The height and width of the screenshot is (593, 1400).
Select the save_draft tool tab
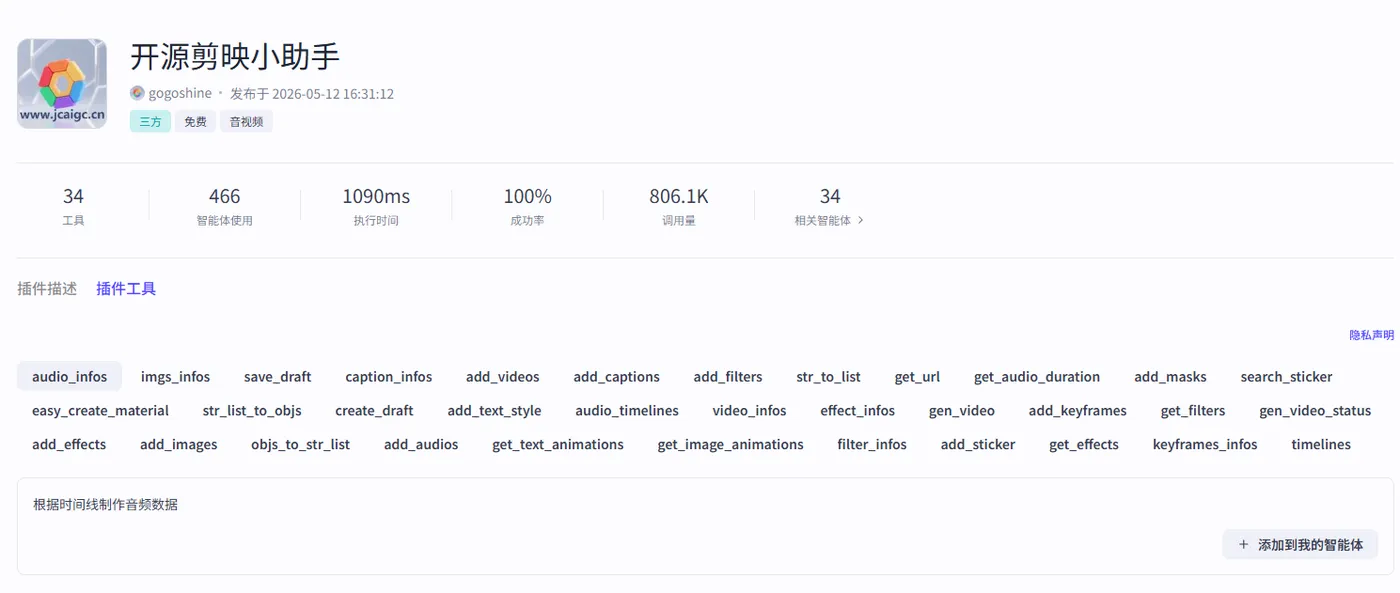tap(277, 377)
